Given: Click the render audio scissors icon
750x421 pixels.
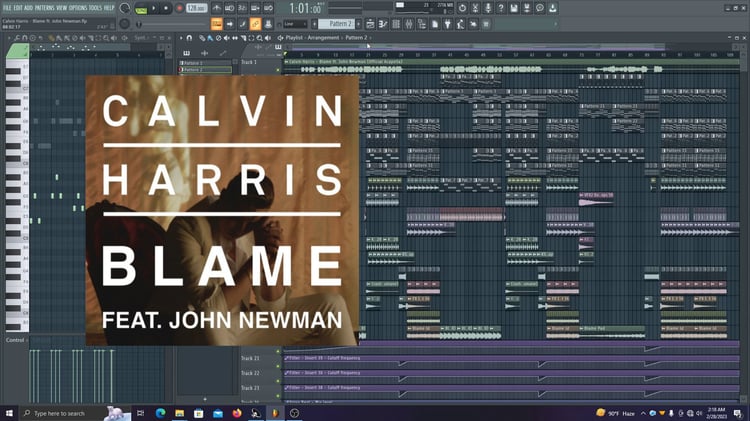Looking at the screenshot, I should tap(475, 8).
